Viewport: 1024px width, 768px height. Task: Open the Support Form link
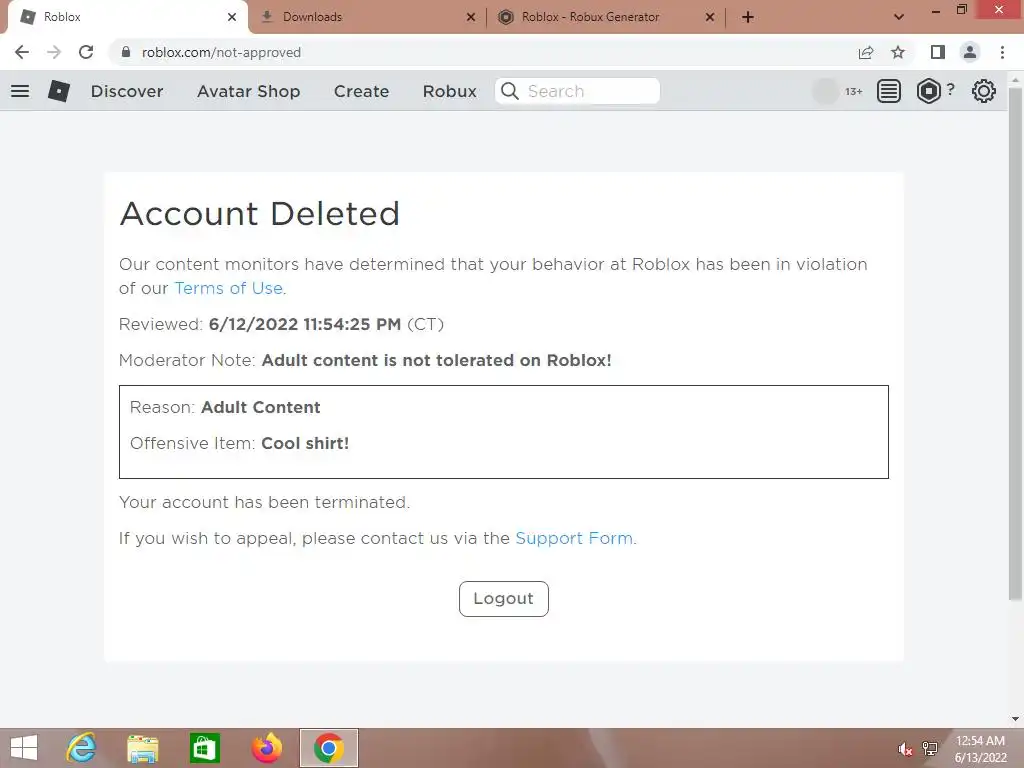point(574,538)
